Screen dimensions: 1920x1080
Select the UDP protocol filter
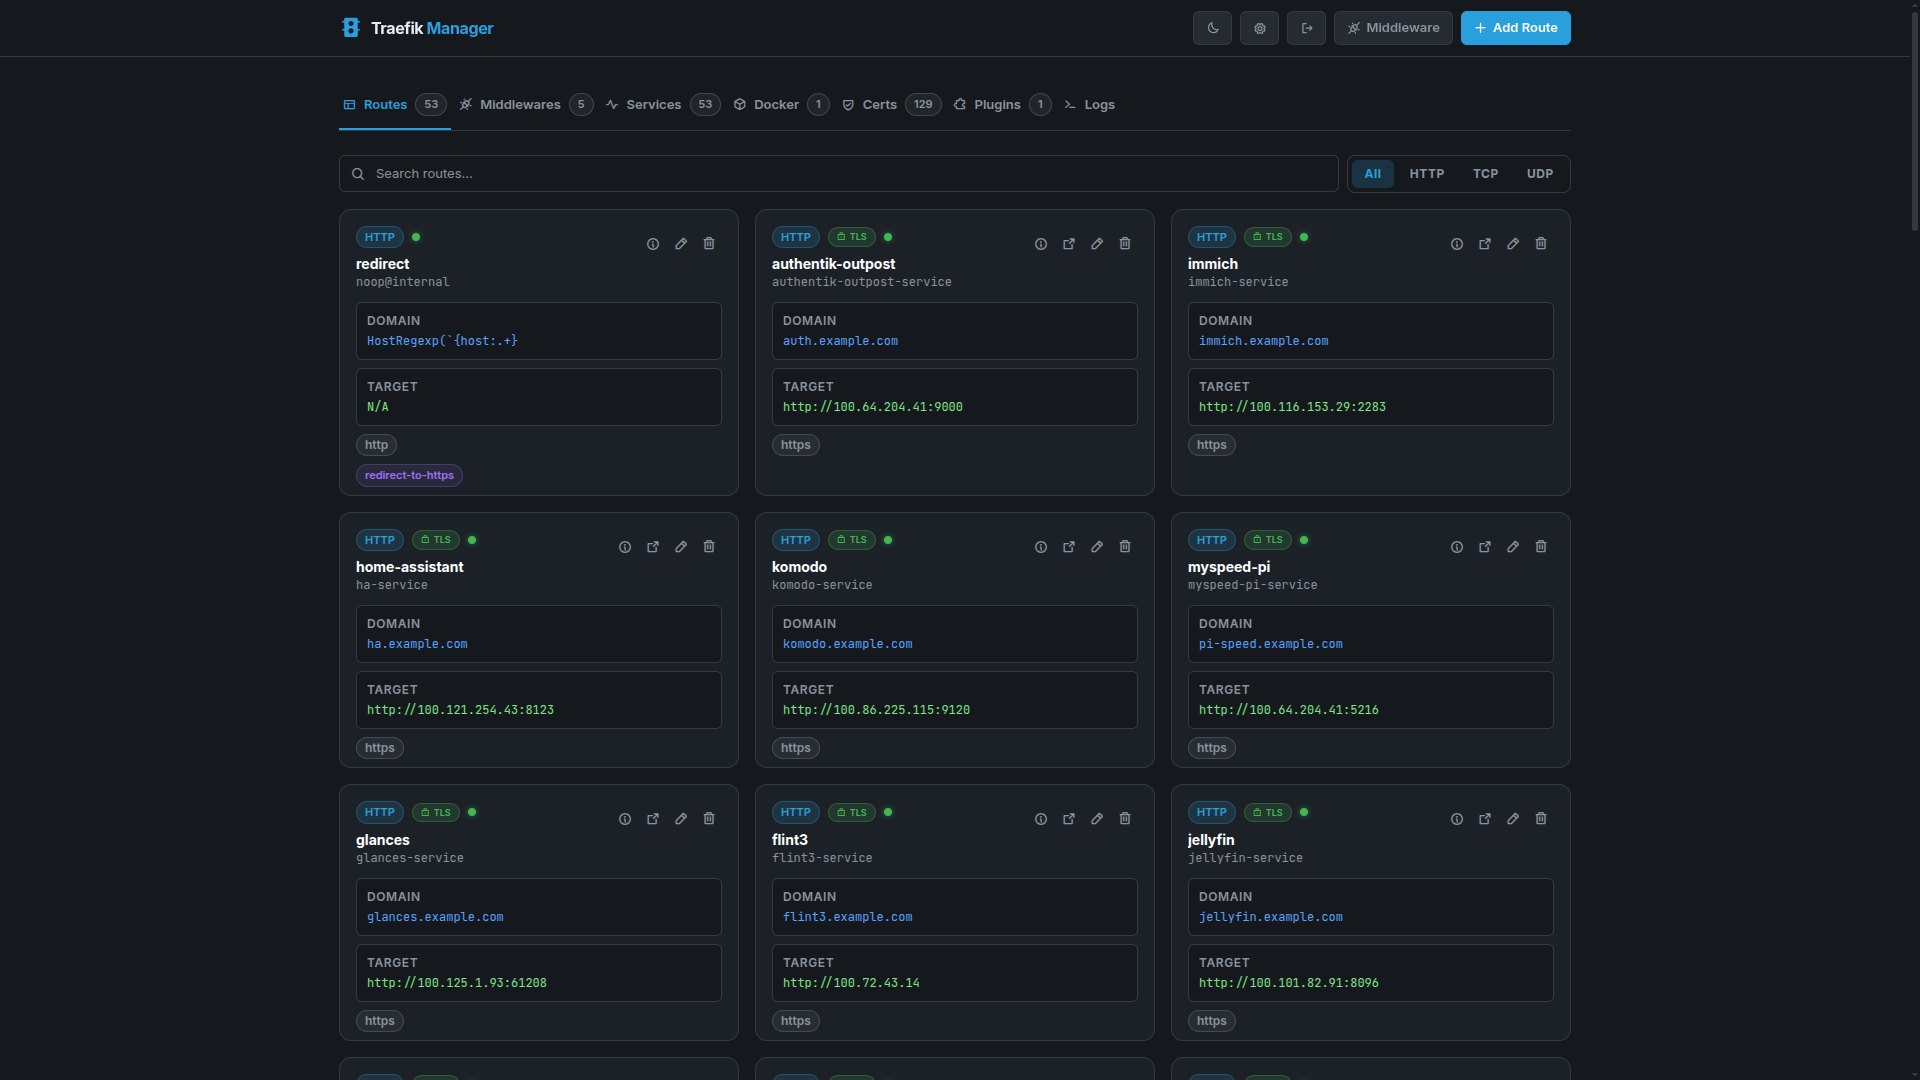pyautogui.click(x=1539, y=173)
